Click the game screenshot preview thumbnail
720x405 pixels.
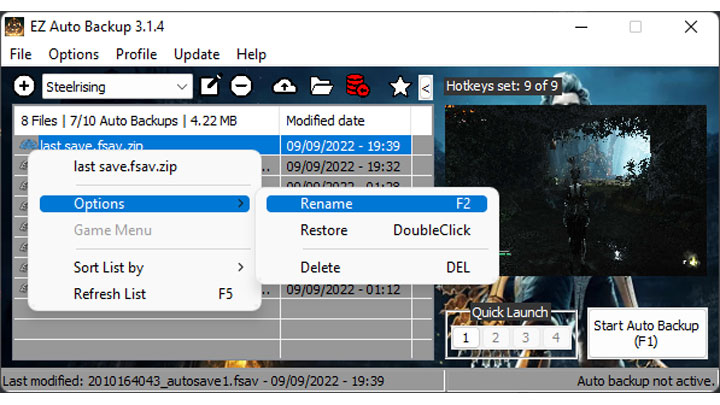[576, 190]
